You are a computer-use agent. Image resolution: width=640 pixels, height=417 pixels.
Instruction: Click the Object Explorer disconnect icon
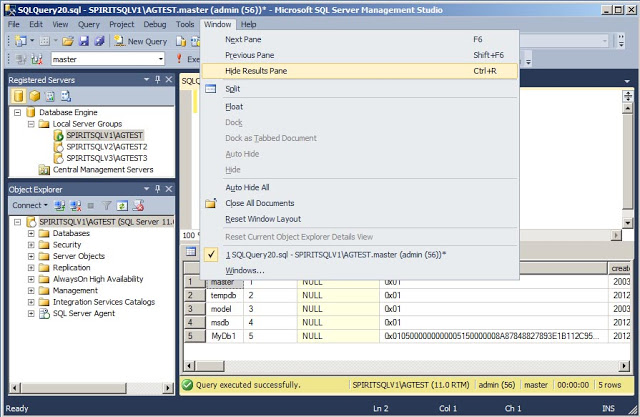coord(76,205)
